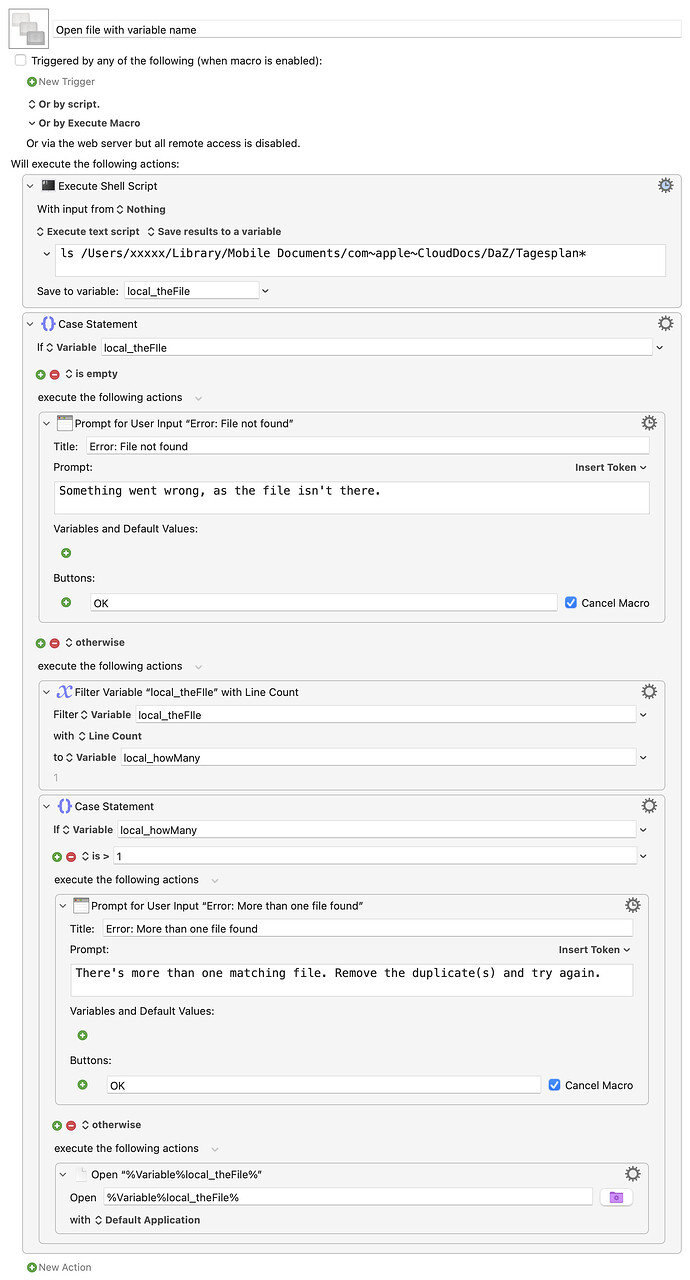
Task: Edit the 'Save to variable' local_theFile field
Action: click(x=191, y=291)
